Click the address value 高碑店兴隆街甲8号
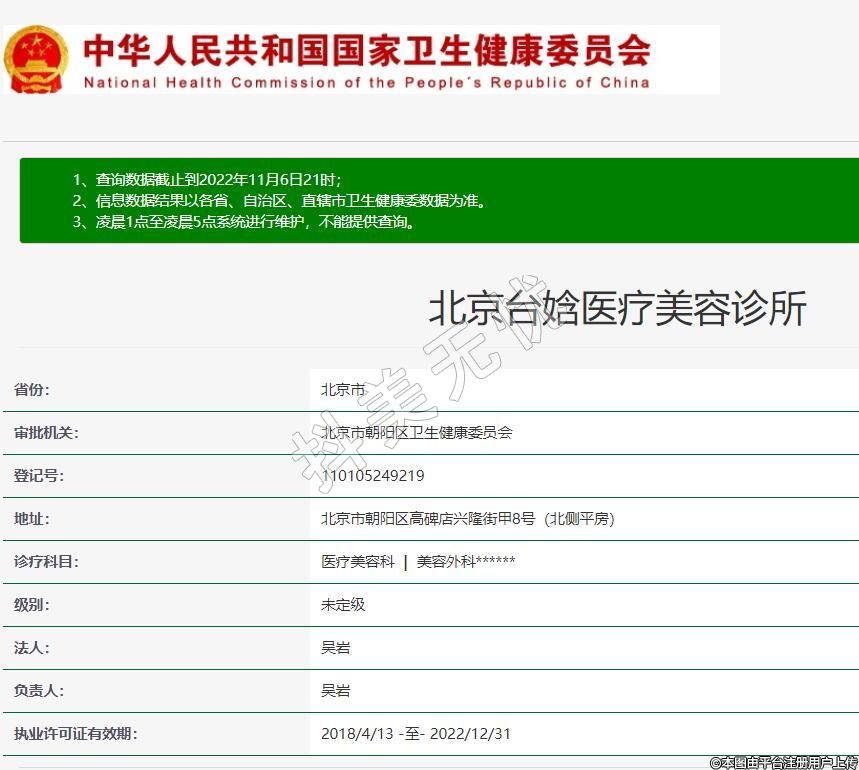This screenshot has height=770, width=859. click(467, 519)
